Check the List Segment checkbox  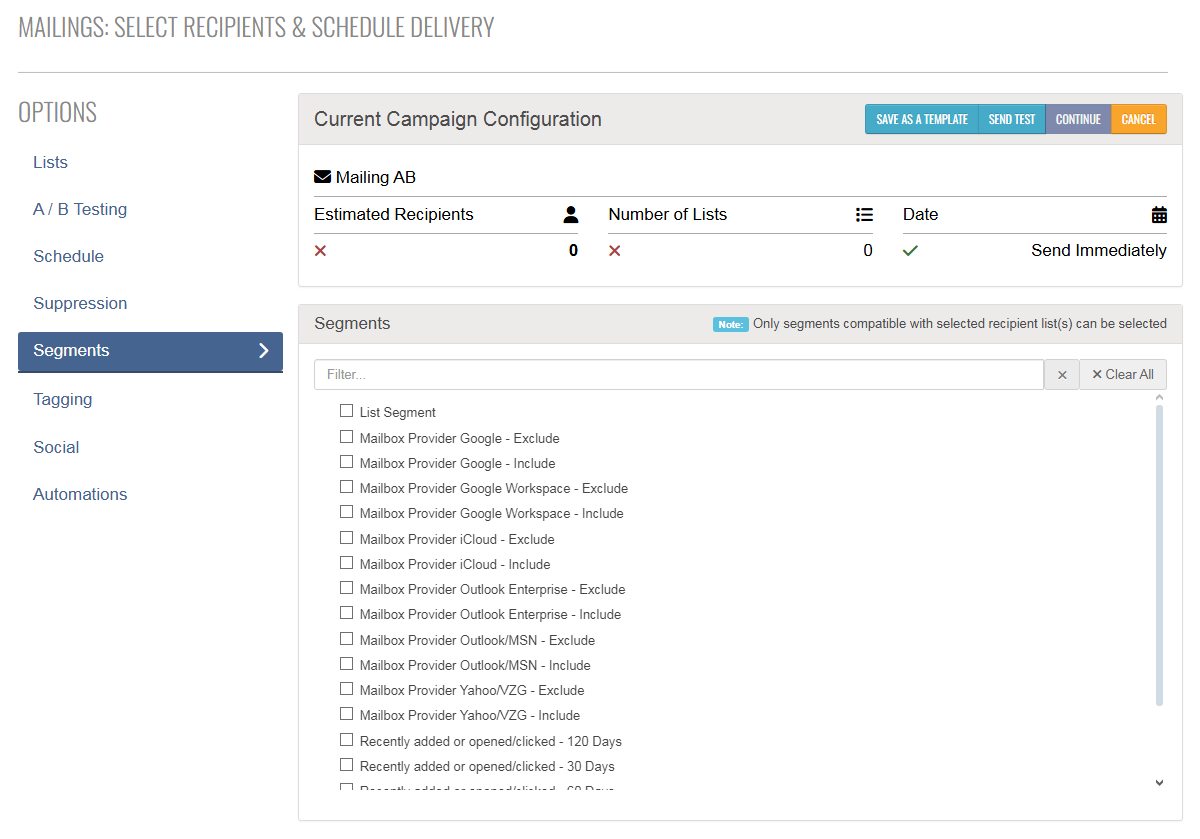346,411
